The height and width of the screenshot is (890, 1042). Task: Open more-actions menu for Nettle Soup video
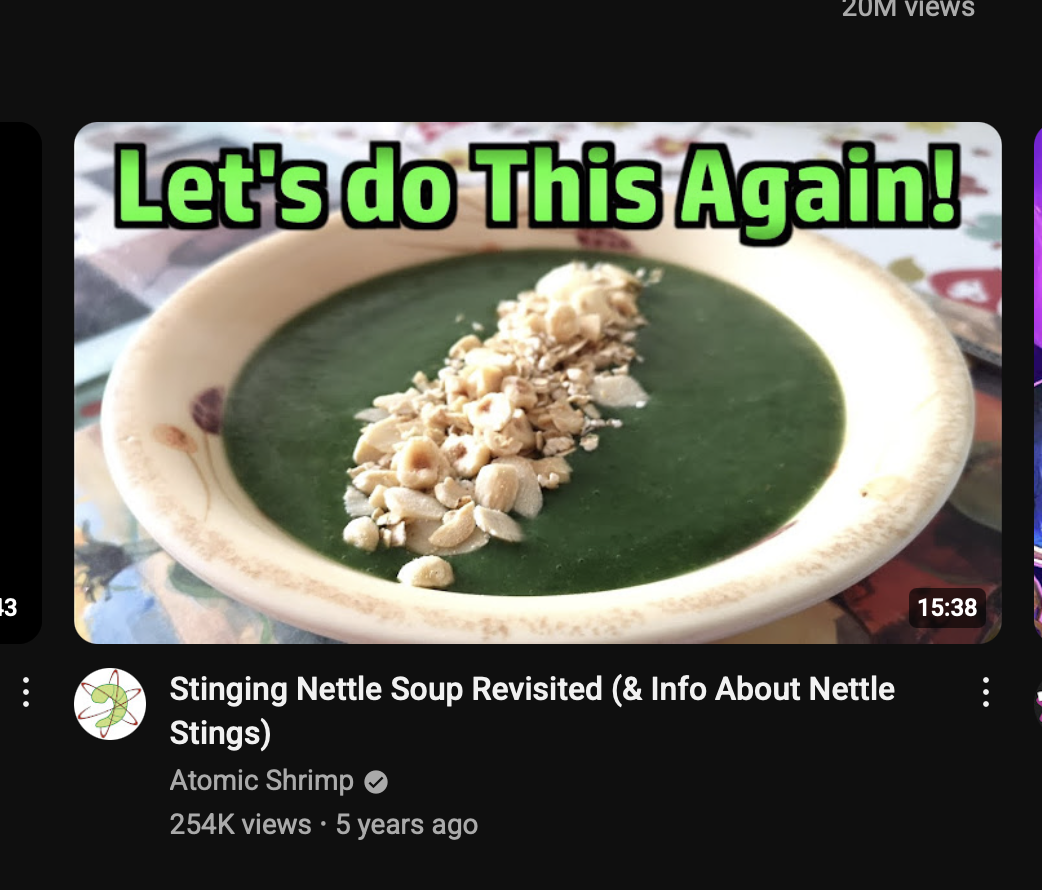coord(986,692)
